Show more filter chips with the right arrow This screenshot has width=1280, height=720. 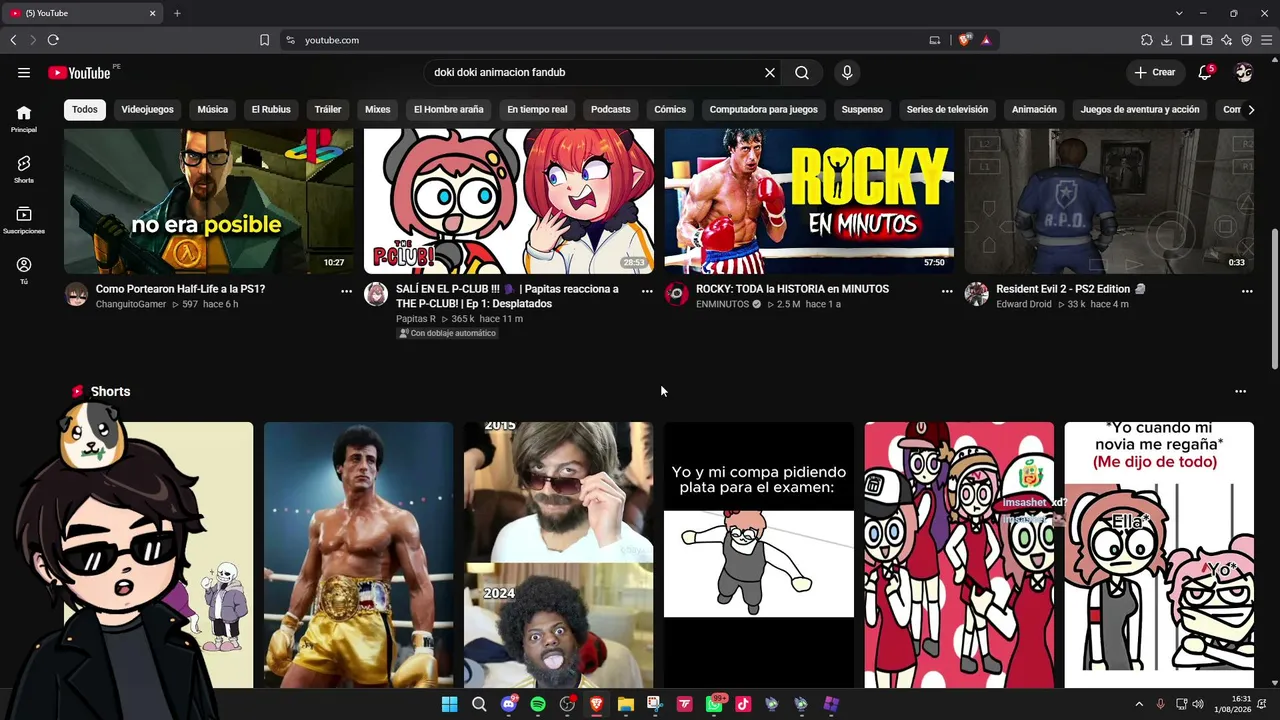pos(1251,109)
